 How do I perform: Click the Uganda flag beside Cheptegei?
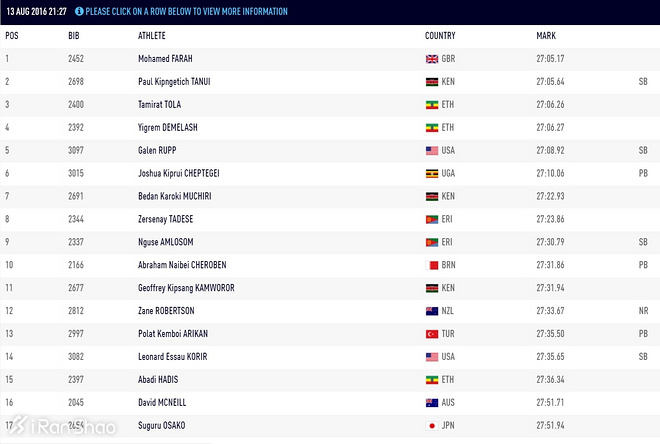point(432,173)
